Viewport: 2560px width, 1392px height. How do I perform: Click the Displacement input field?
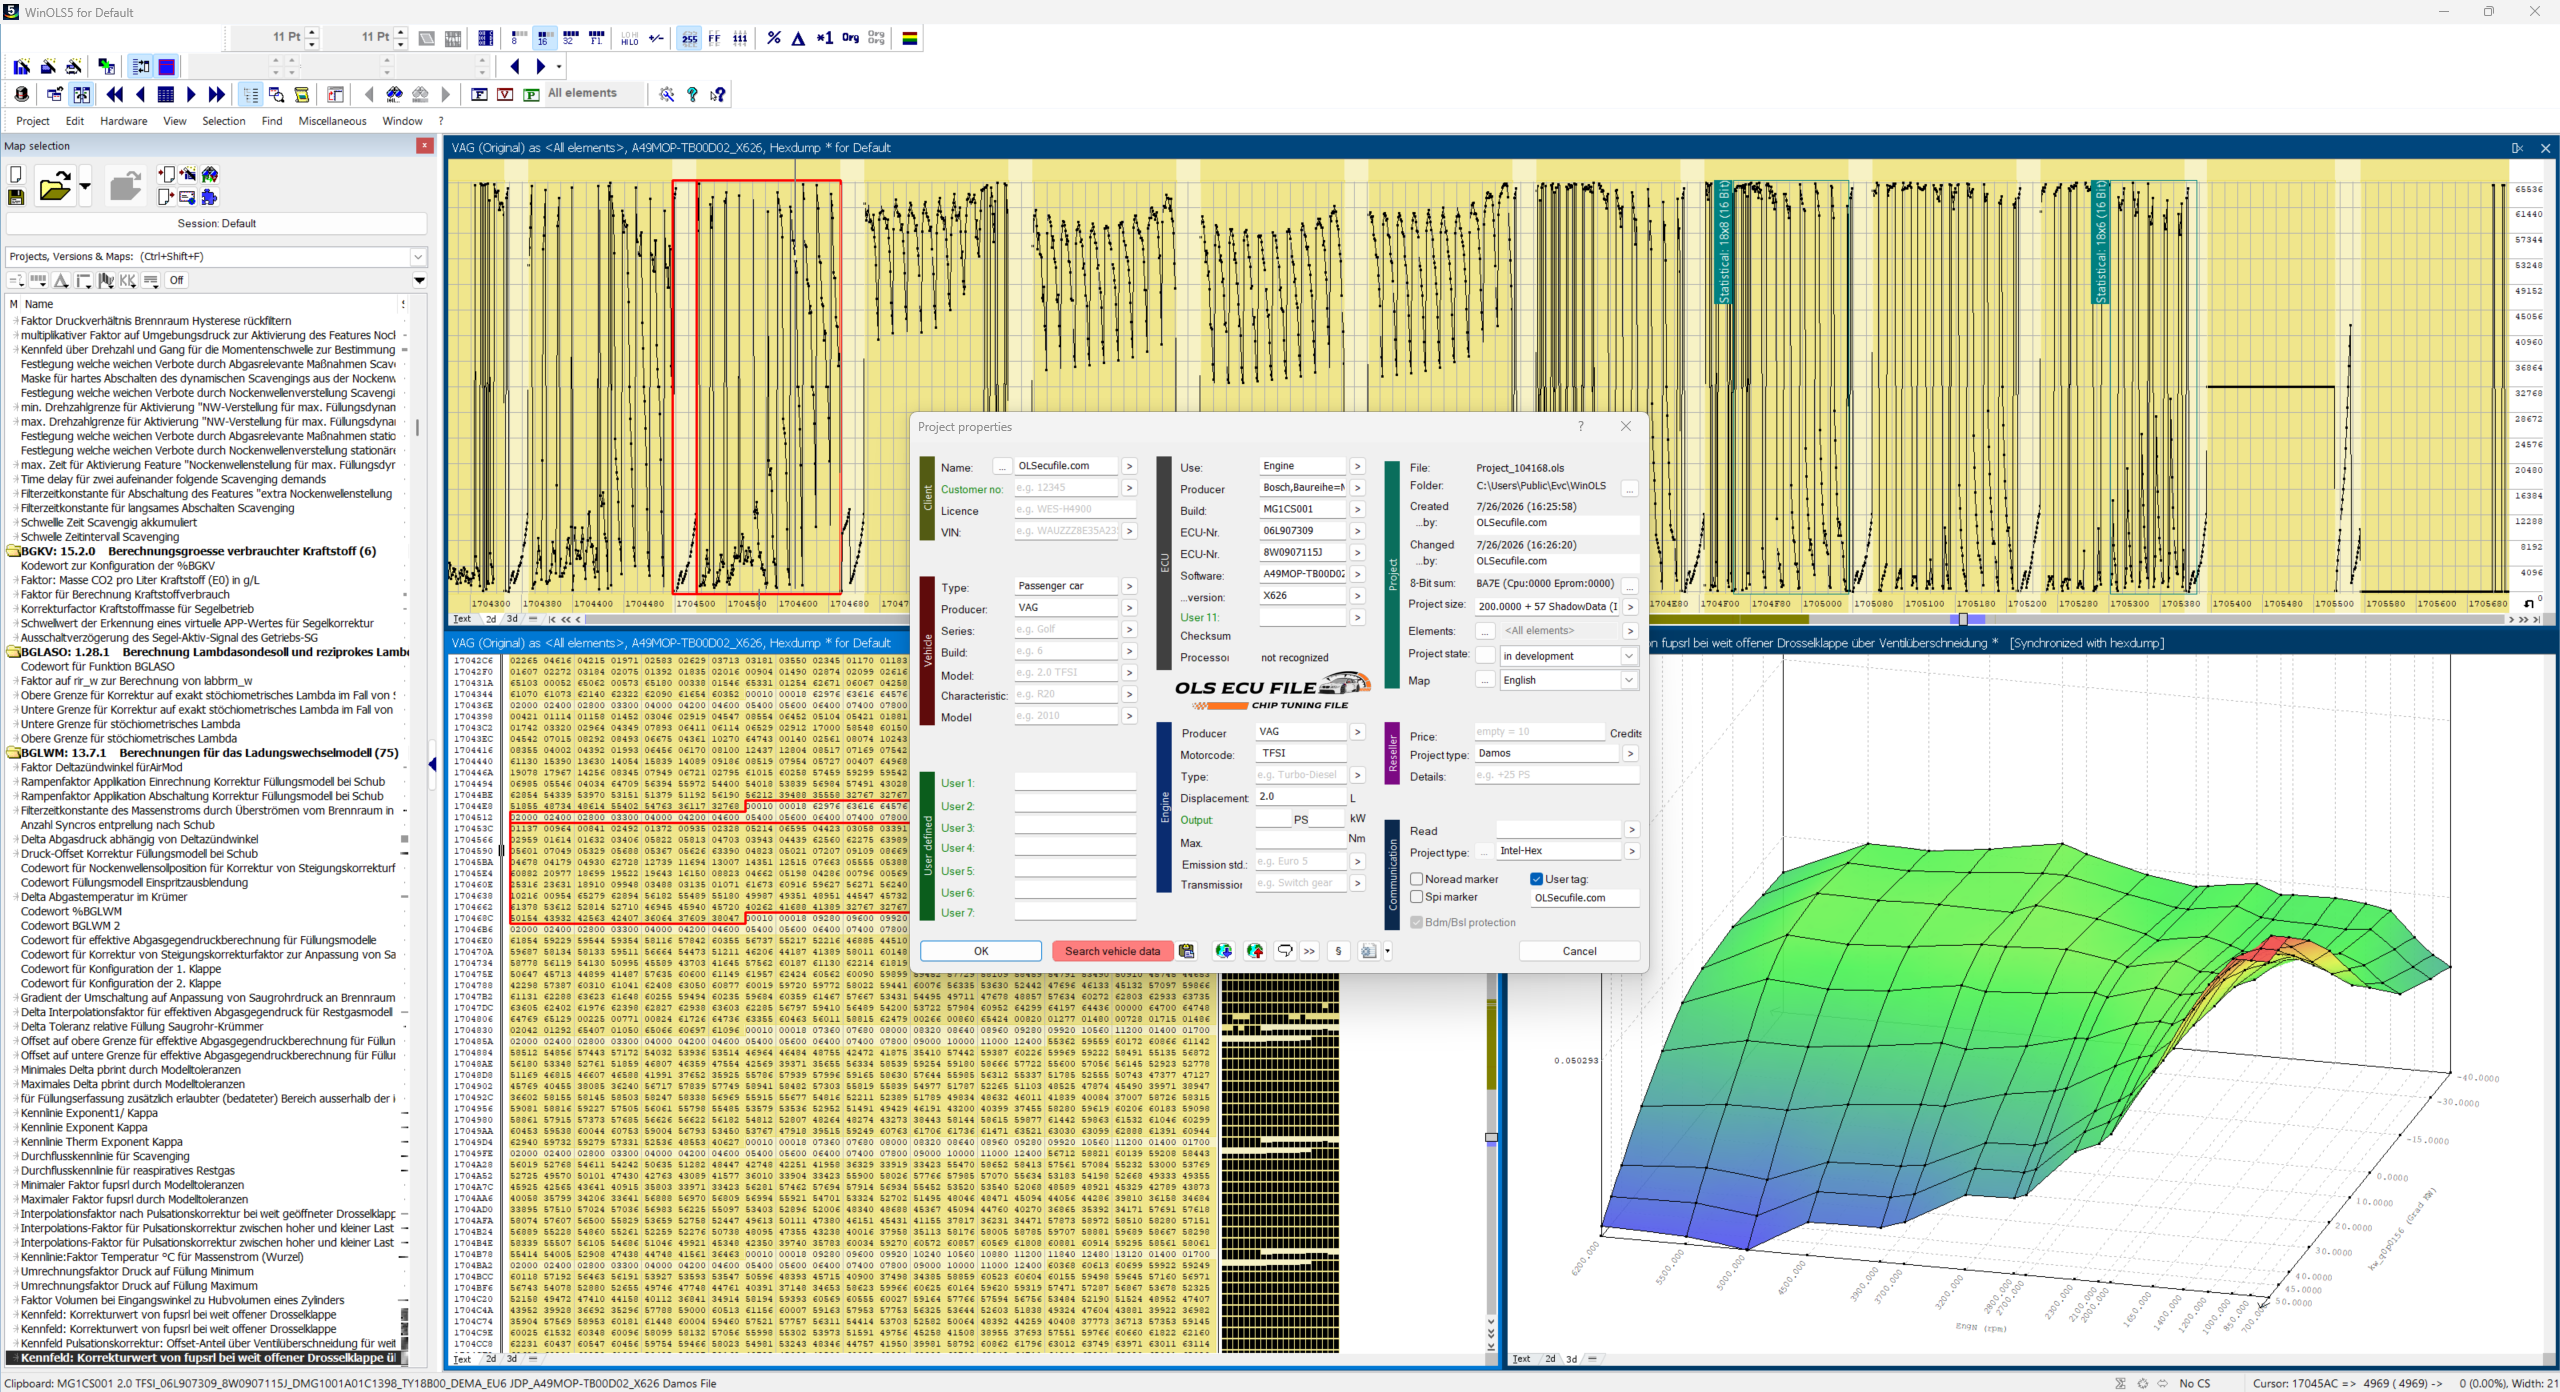(x=1301, y=797)
